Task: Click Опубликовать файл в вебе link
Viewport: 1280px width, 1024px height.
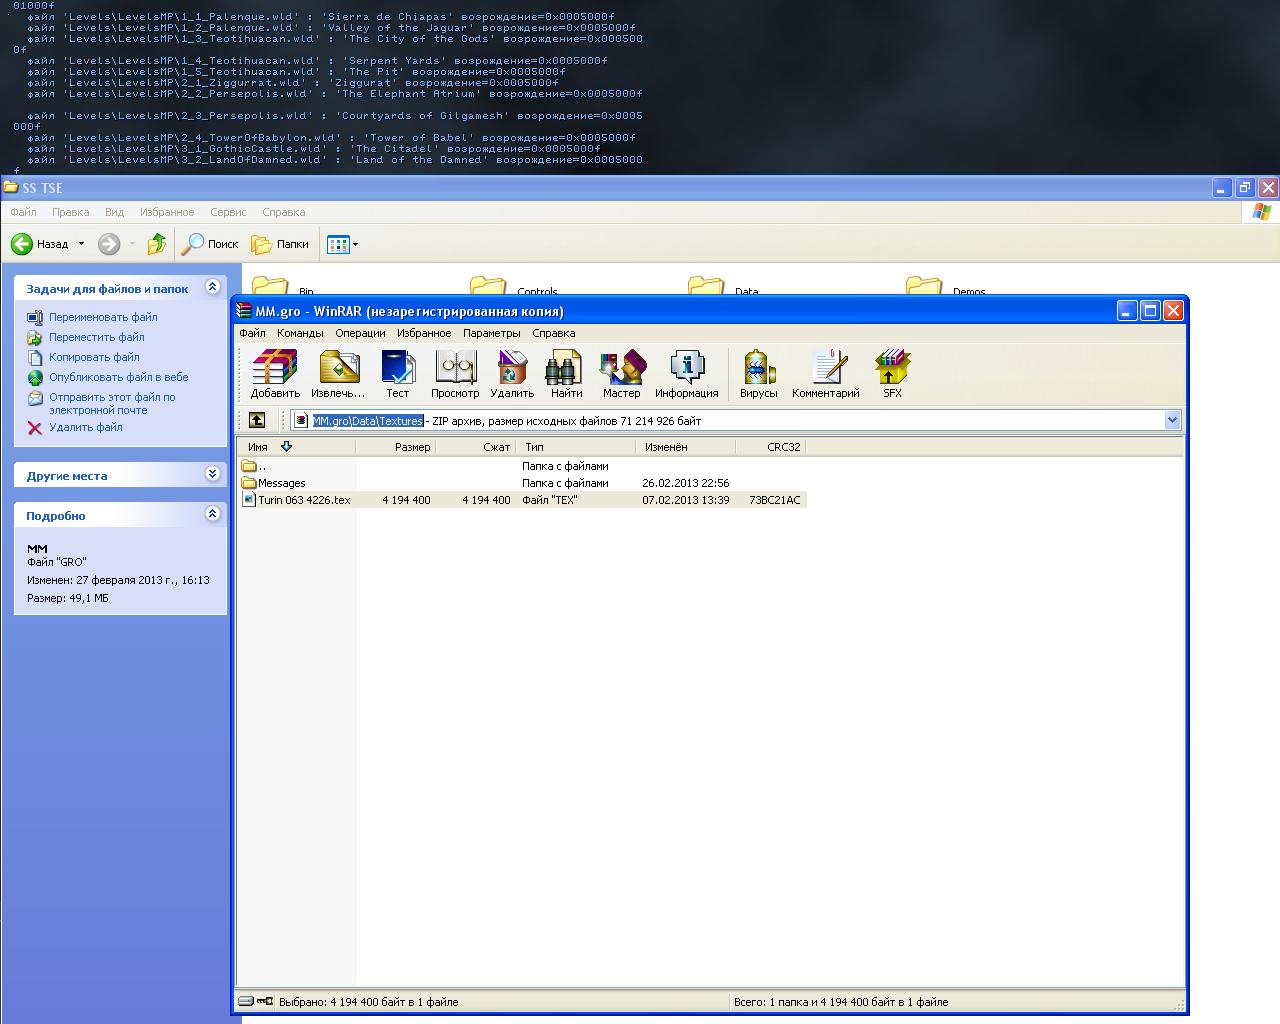Action: coord(118,377)
